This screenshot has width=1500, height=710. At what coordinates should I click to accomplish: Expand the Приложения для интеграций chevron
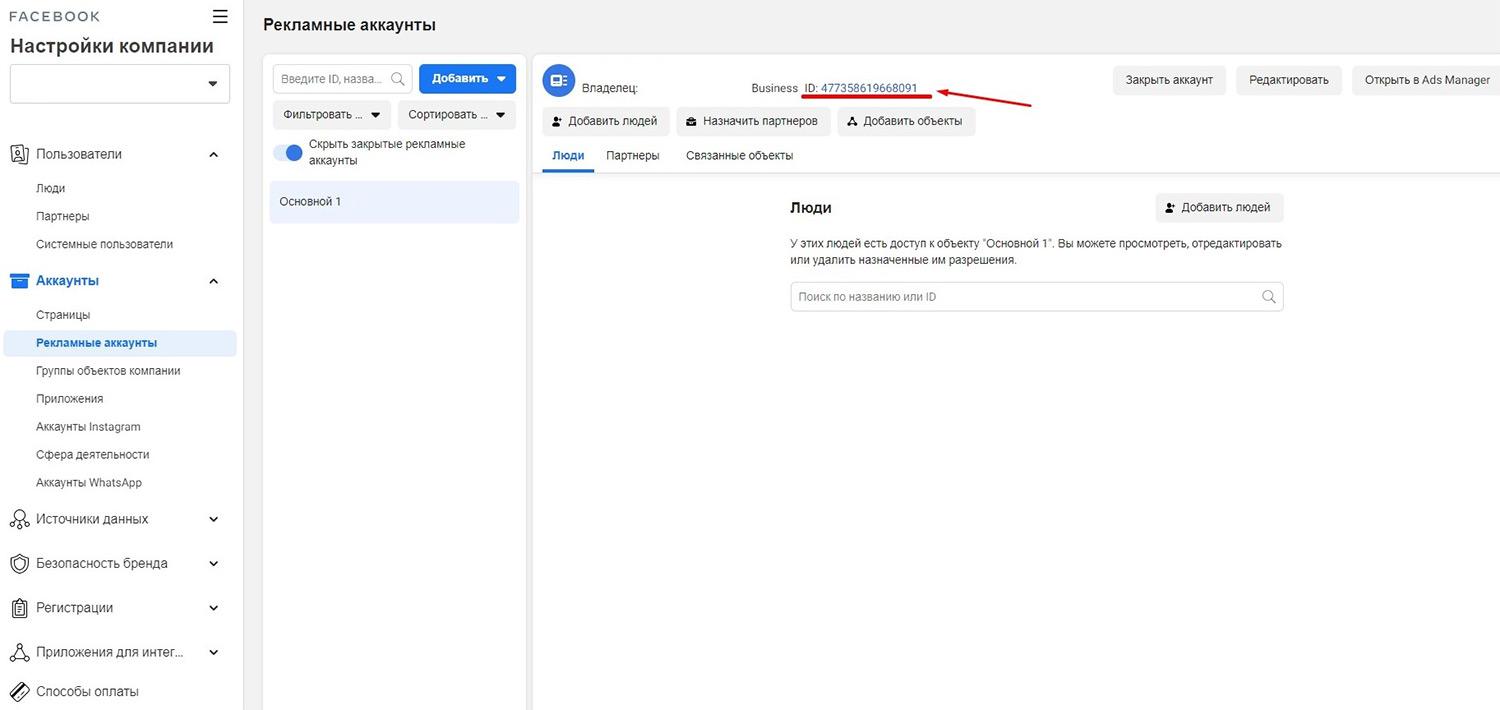point(213,652)
